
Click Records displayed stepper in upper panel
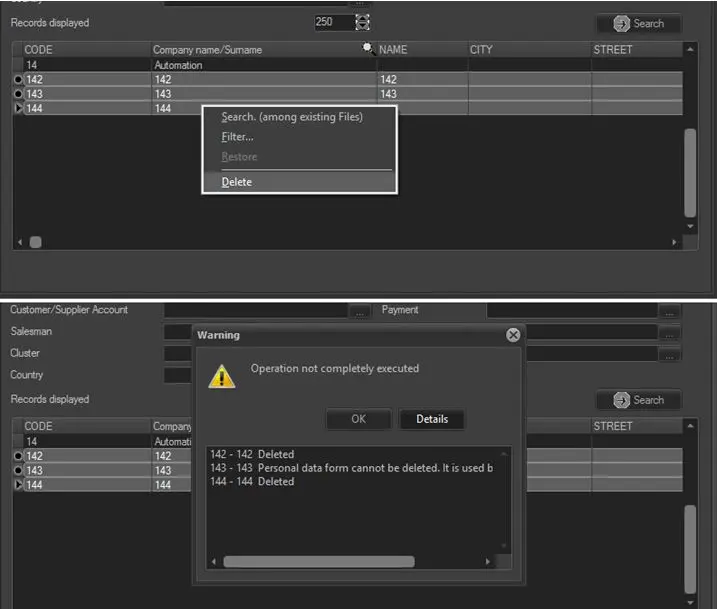point(362,22)
